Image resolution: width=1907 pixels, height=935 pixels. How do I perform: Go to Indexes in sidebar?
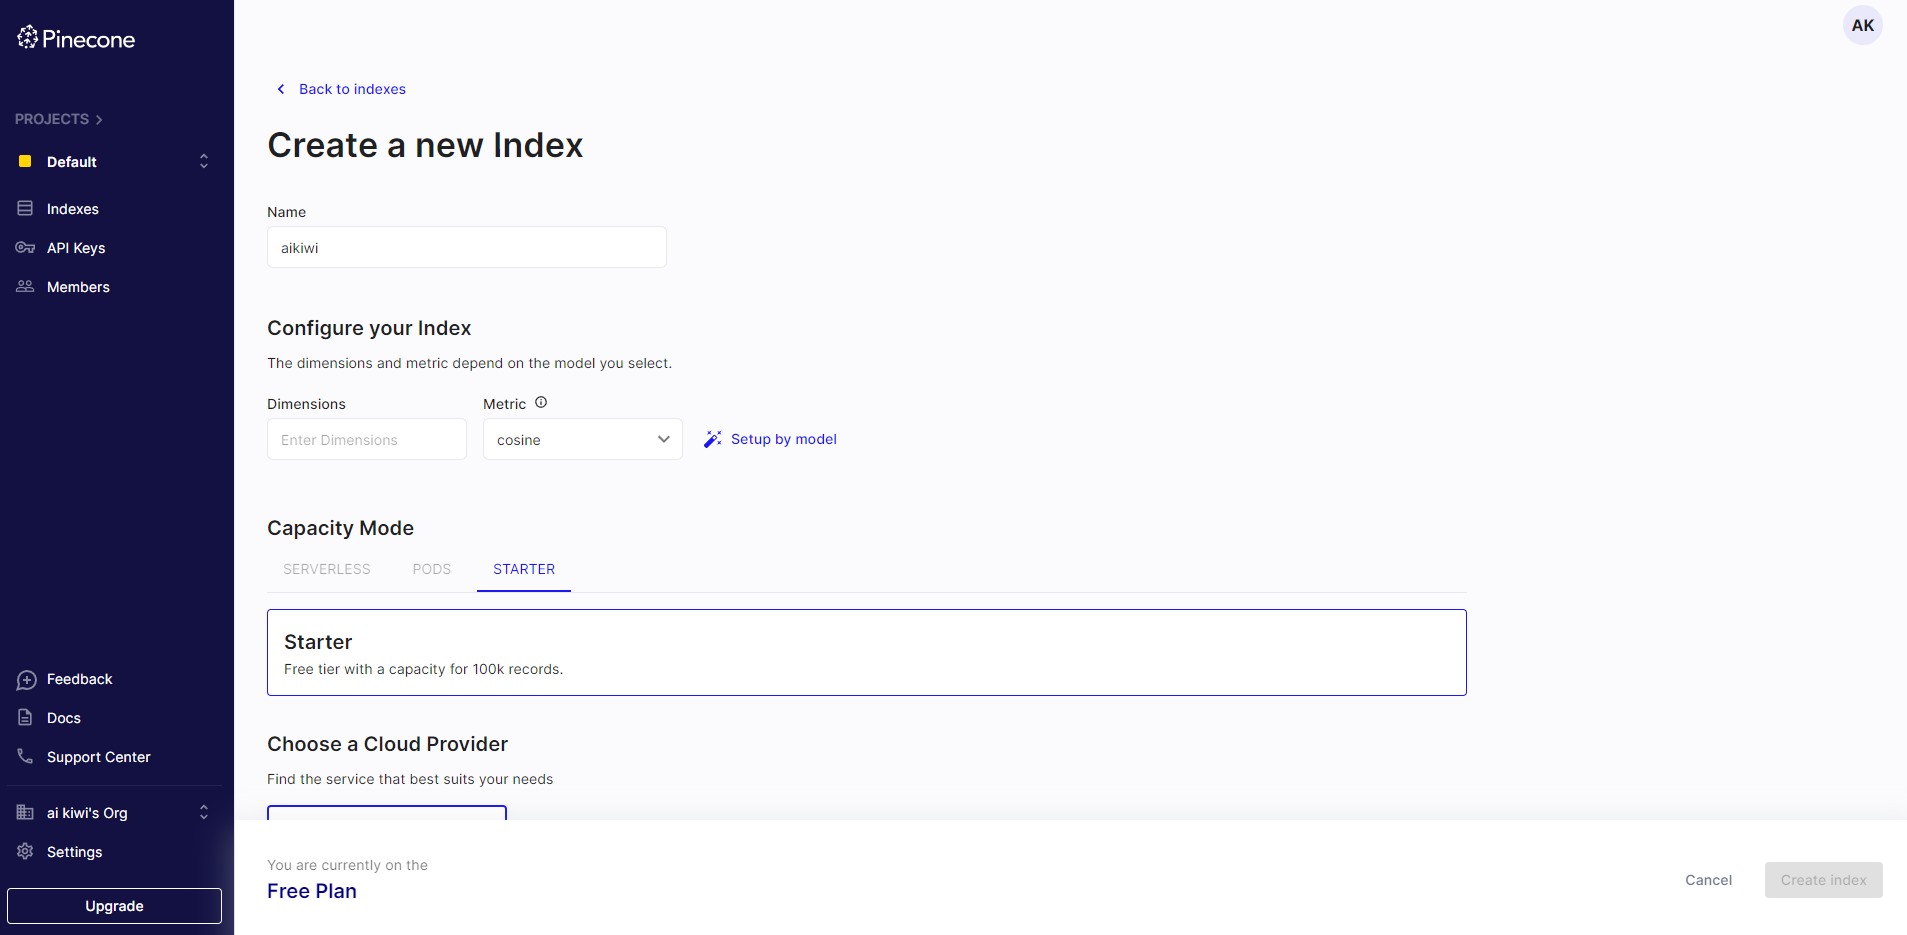coord(73,209)
